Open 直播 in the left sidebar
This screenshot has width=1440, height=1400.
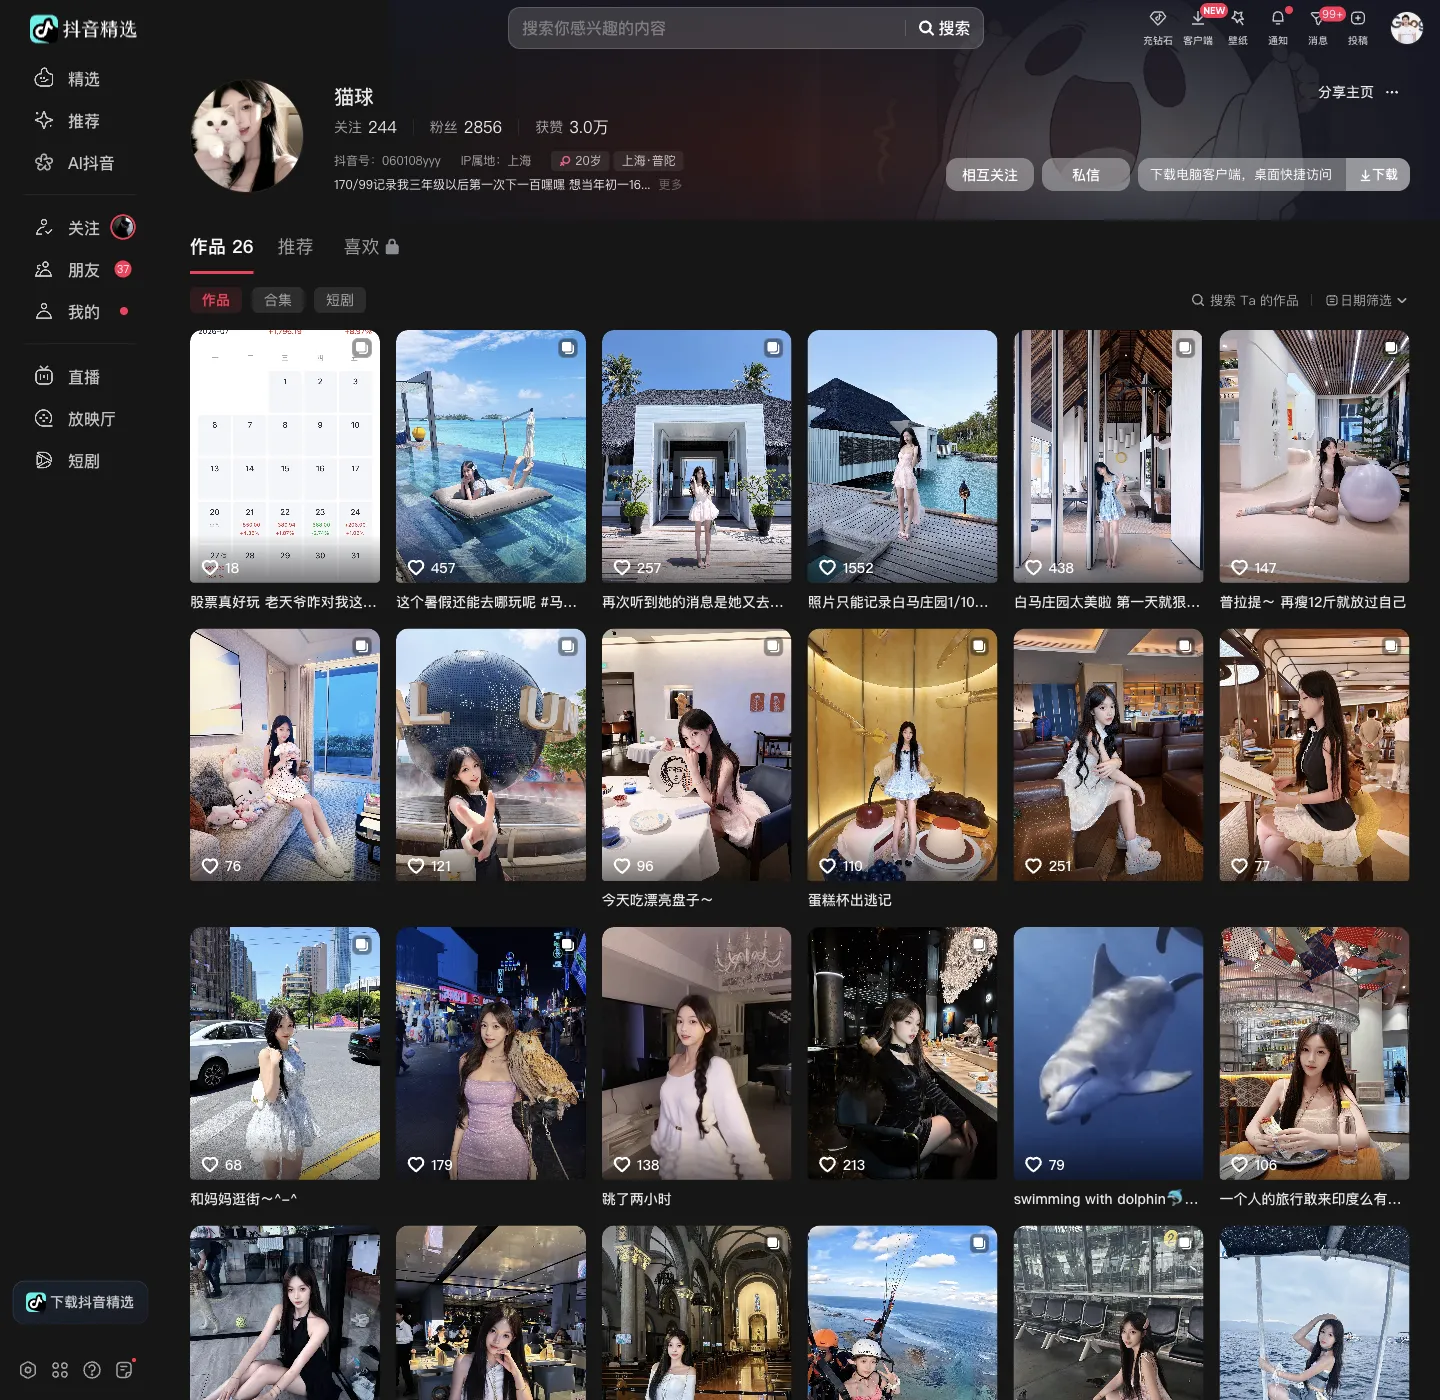tap(68, 377)
